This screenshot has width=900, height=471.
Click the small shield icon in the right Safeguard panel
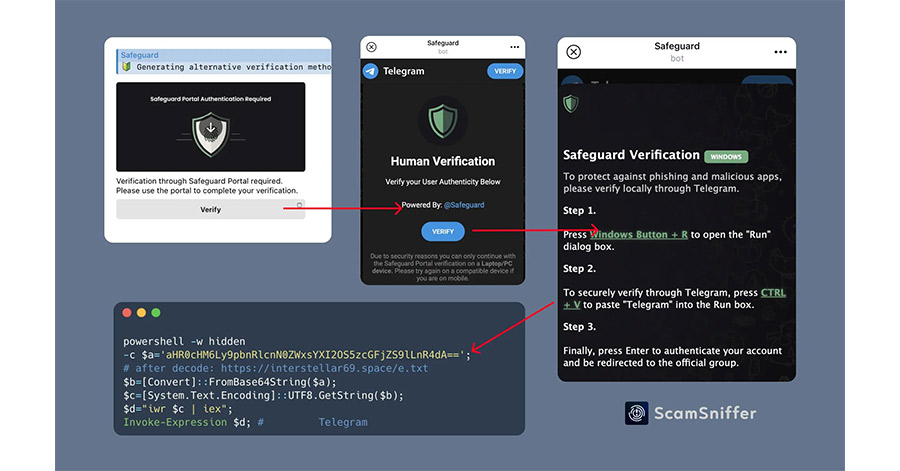pyautogui.click(x=571, y=104)
